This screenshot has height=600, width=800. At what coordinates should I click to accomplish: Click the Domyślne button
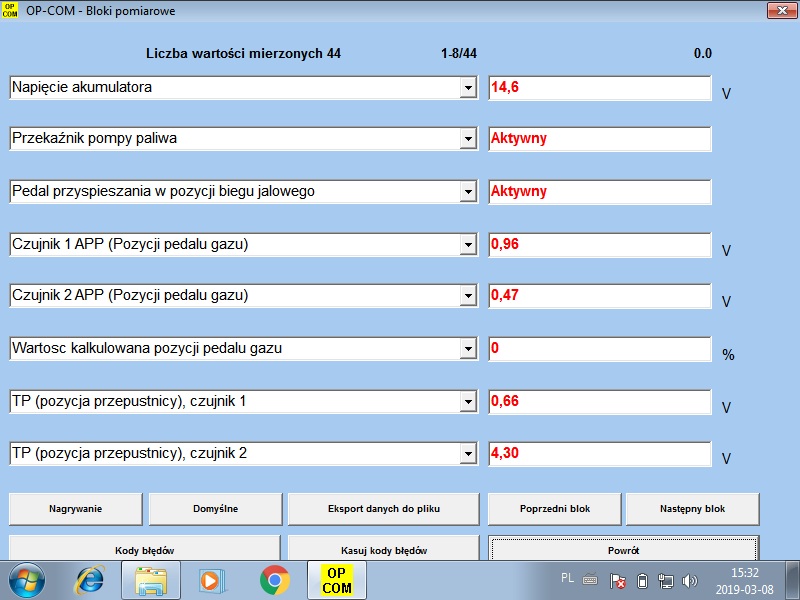(215, 509)
